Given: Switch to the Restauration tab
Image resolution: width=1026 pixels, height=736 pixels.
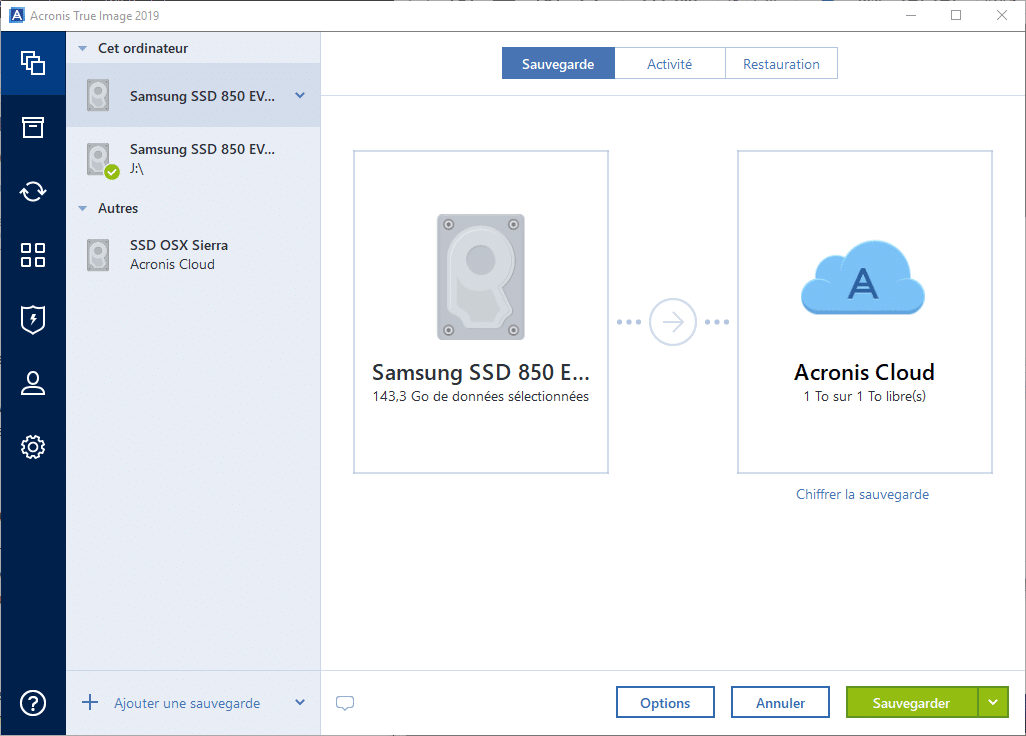Looking at the screenshot, I should [x=781, y=64].
